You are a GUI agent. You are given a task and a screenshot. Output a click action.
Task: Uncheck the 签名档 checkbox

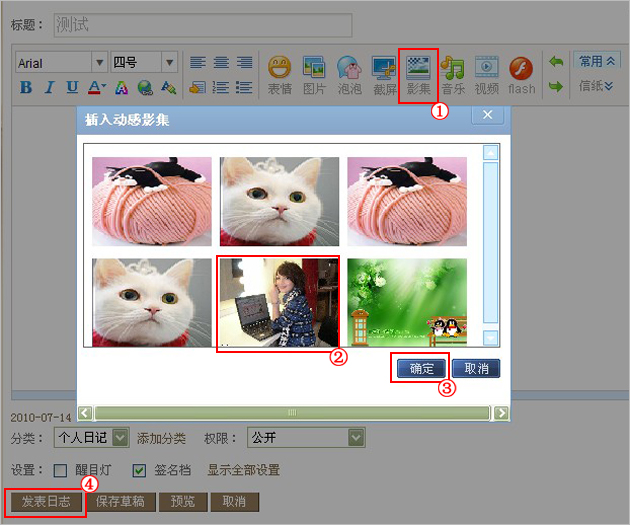pyautogui.click(x=139, y=470)
